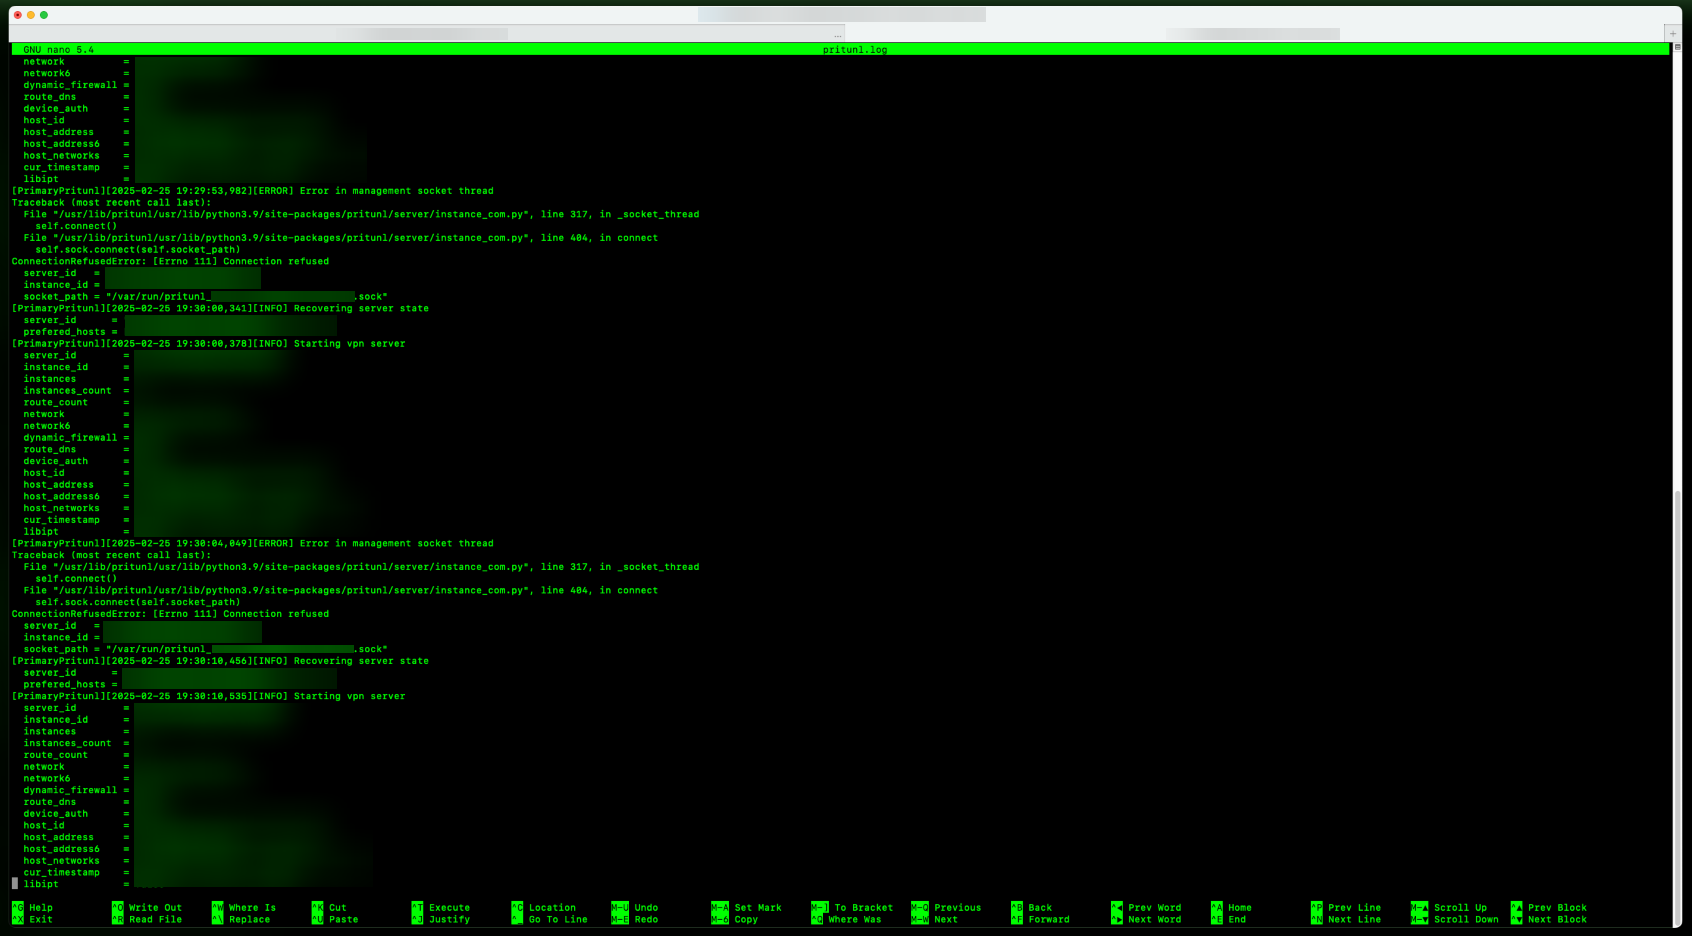
Task: Choose the To Bracket shortcut
Action: tap(864, 908)
